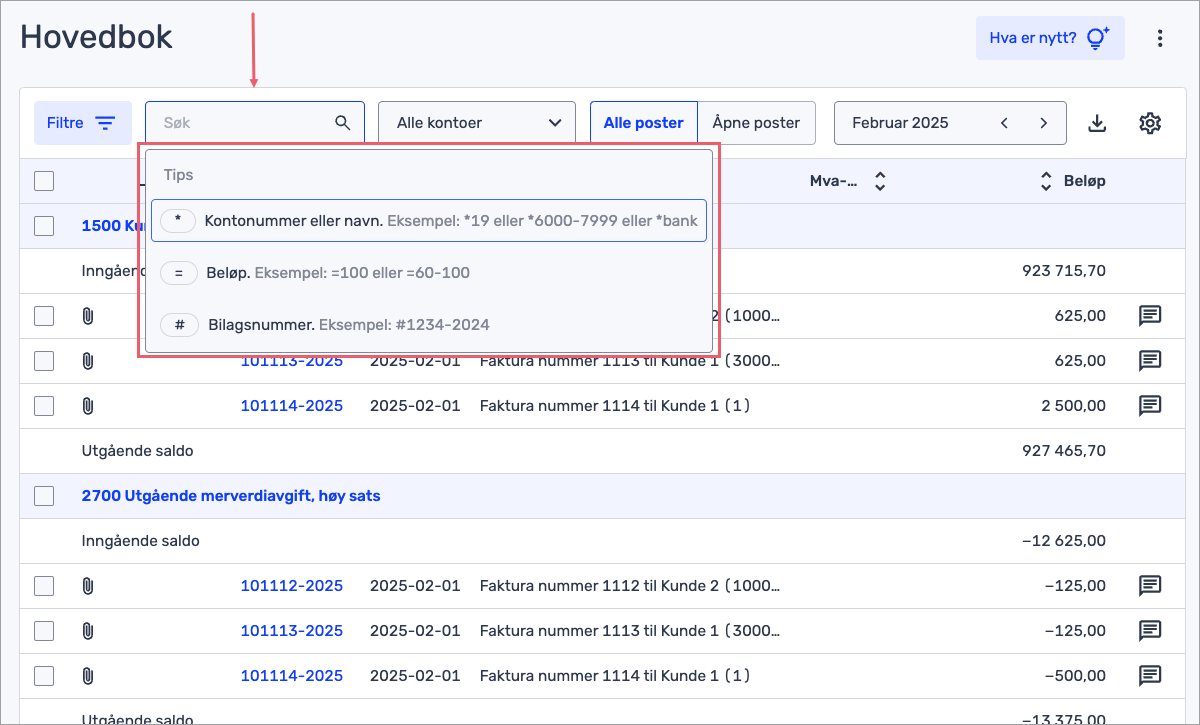
Task: Open voucher link 101112-2025 under account 2700
Action: coord(292,586)
